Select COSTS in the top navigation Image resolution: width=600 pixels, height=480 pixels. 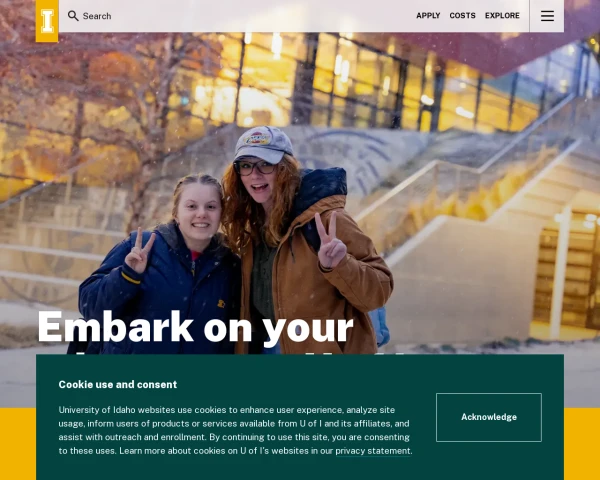pyautogui.click(x=462, y=16)
